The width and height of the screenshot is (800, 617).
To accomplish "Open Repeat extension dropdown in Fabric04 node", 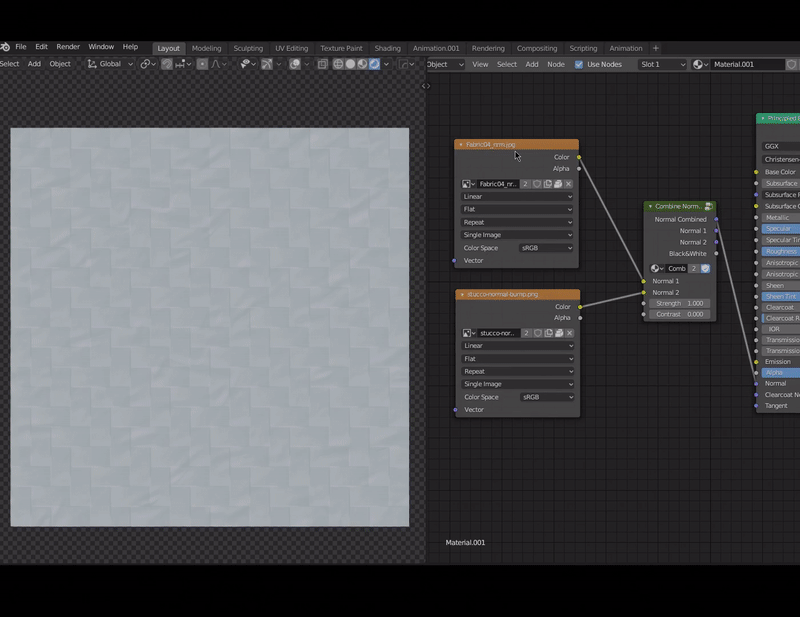I will [517, 223].
